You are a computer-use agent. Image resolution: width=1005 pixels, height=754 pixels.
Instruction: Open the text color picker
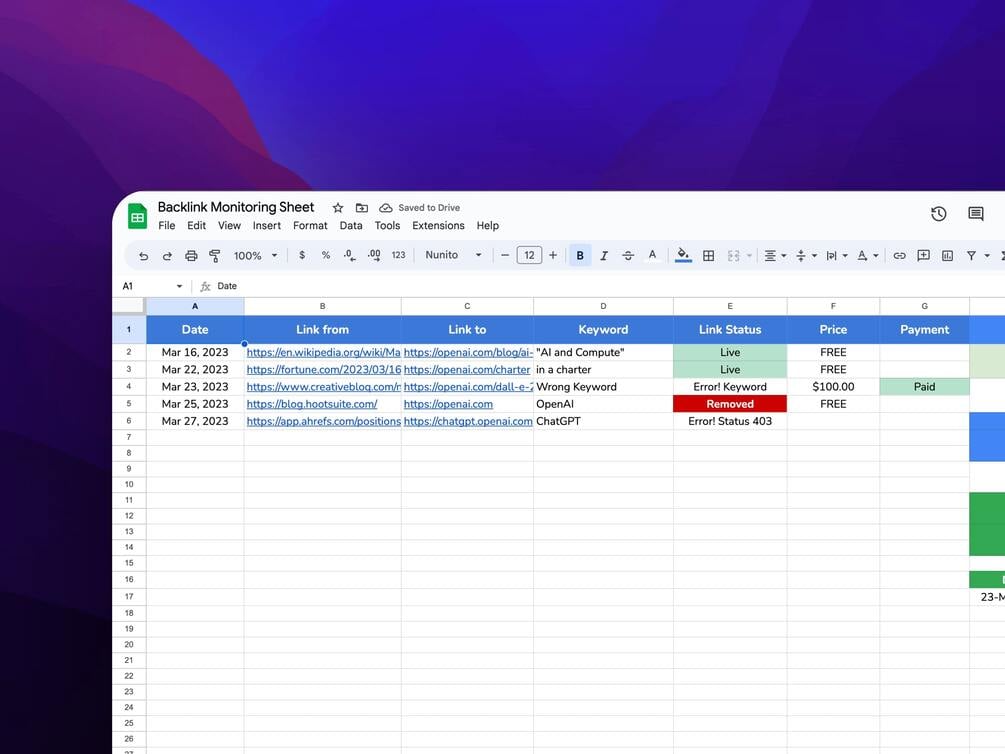(652, 255)
